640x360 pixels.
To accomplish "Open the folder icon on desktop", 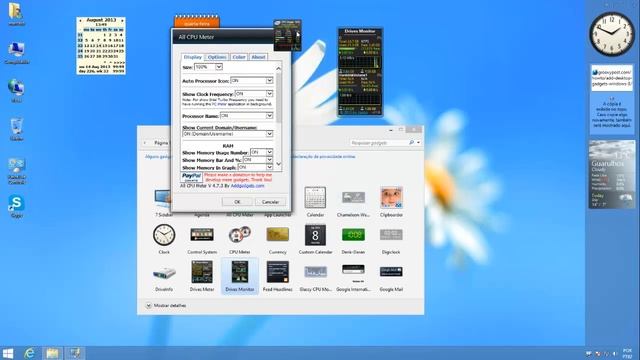I will tap(16, 14).
